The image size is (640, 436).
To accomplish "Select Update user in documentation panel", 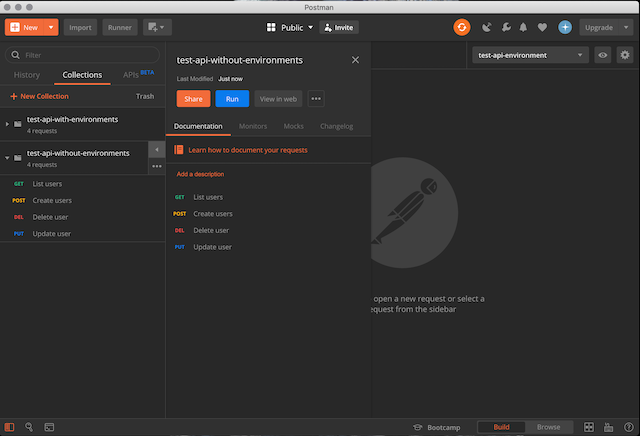I will click(212, 247).
